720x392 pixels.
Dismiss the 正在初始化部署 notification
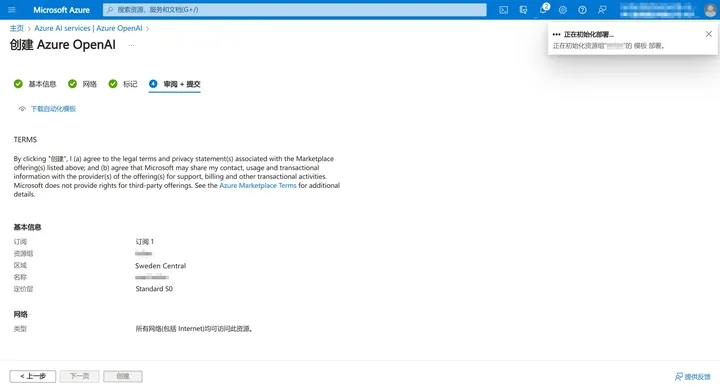coord(709,34)
